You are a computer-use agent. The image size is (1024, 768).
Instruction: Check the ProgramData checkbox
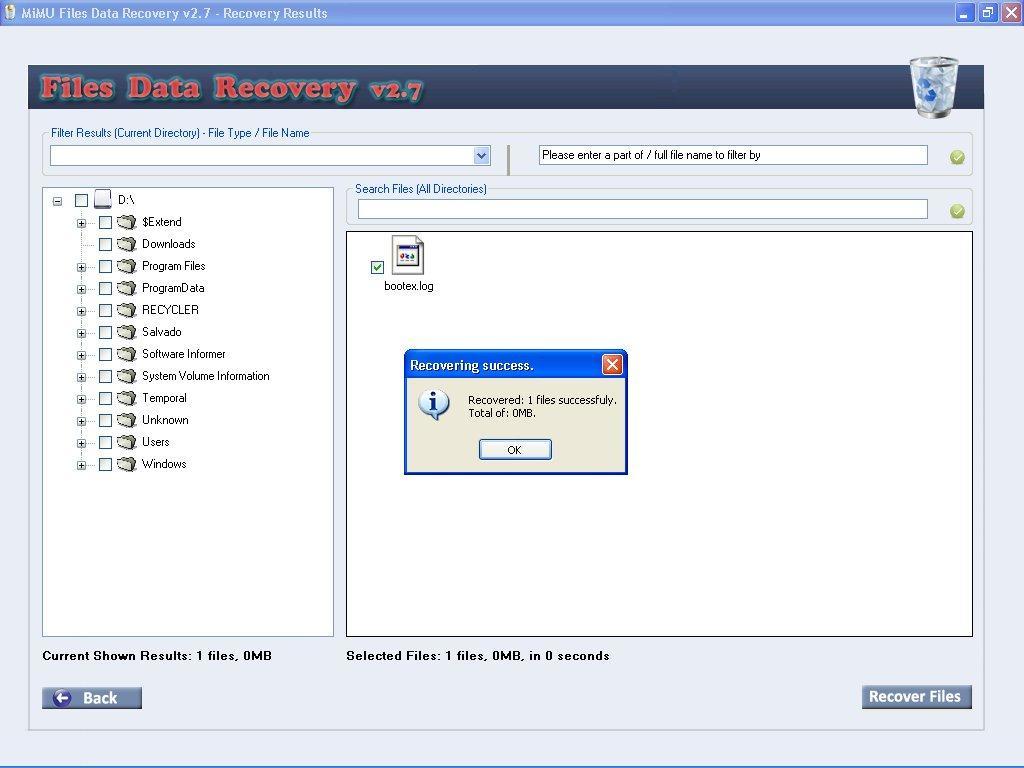(105, 289)
